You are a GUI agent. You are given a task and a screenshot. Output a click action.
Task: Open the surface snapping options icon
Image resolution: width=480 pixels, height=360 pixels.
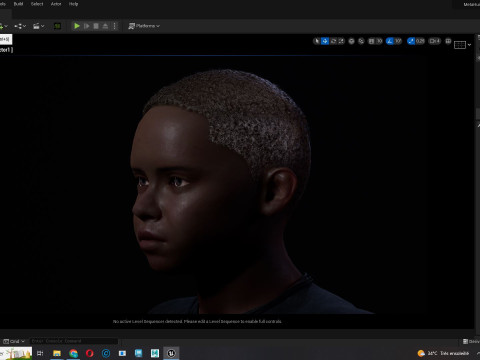pos(361,41)
